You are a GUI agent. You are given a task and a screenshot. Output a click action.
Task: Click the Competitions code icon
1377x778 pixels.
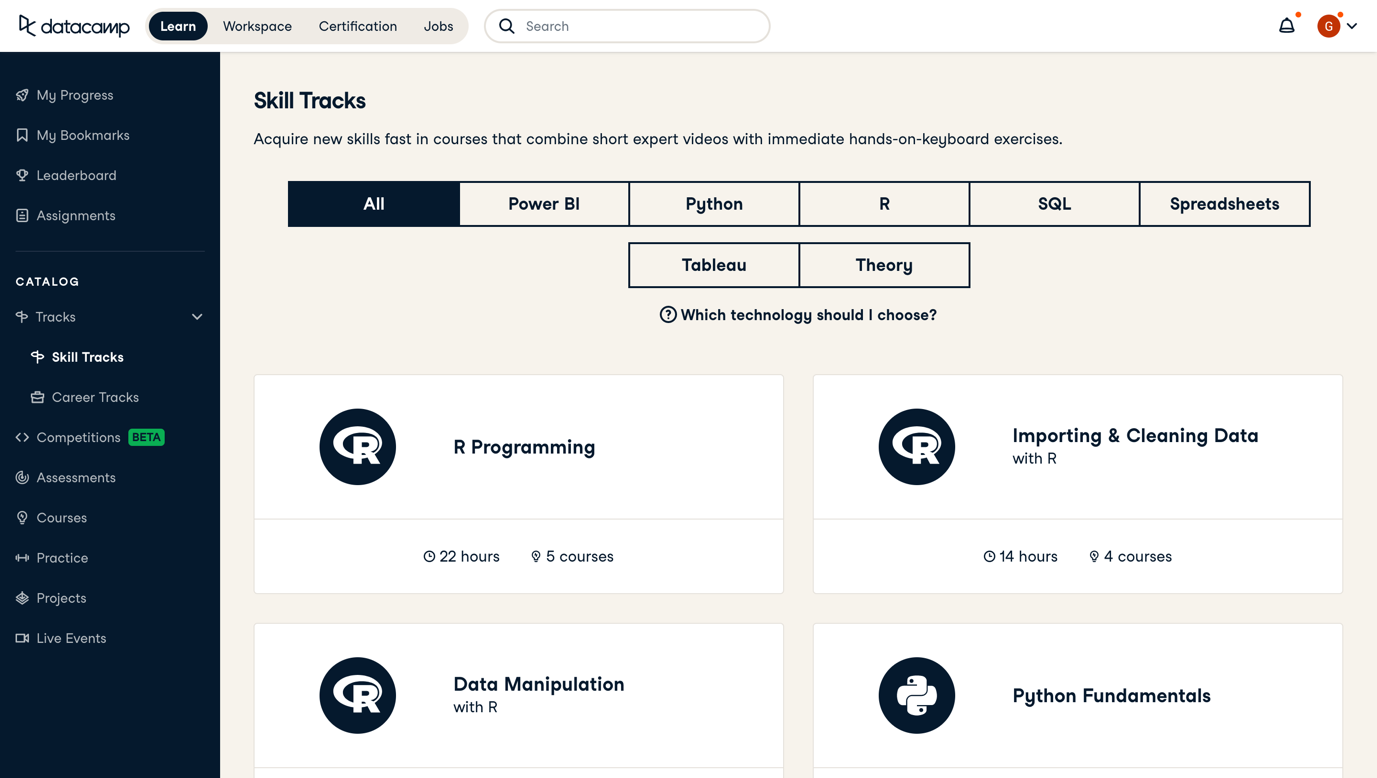point(22,437)
